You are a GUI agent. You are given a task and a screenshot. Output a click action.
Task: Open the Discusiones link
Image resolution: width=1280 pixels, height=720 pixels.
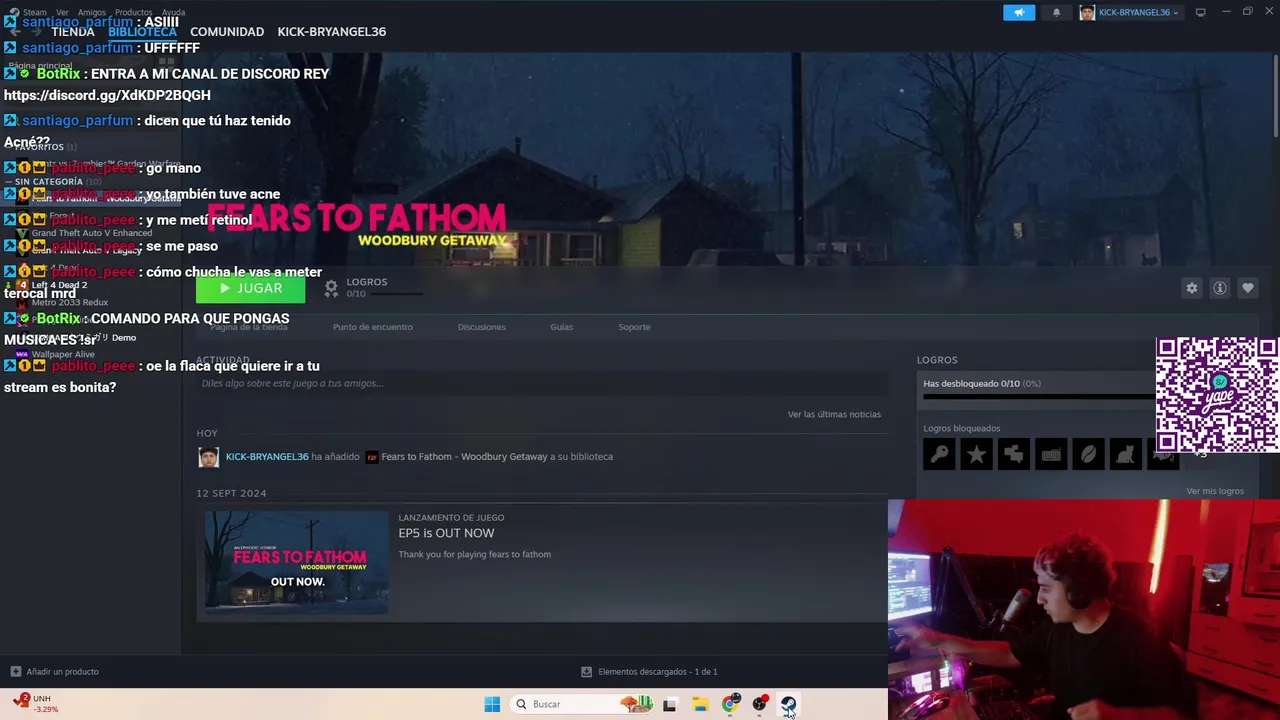pyautogui.click(x=481, y=327)
